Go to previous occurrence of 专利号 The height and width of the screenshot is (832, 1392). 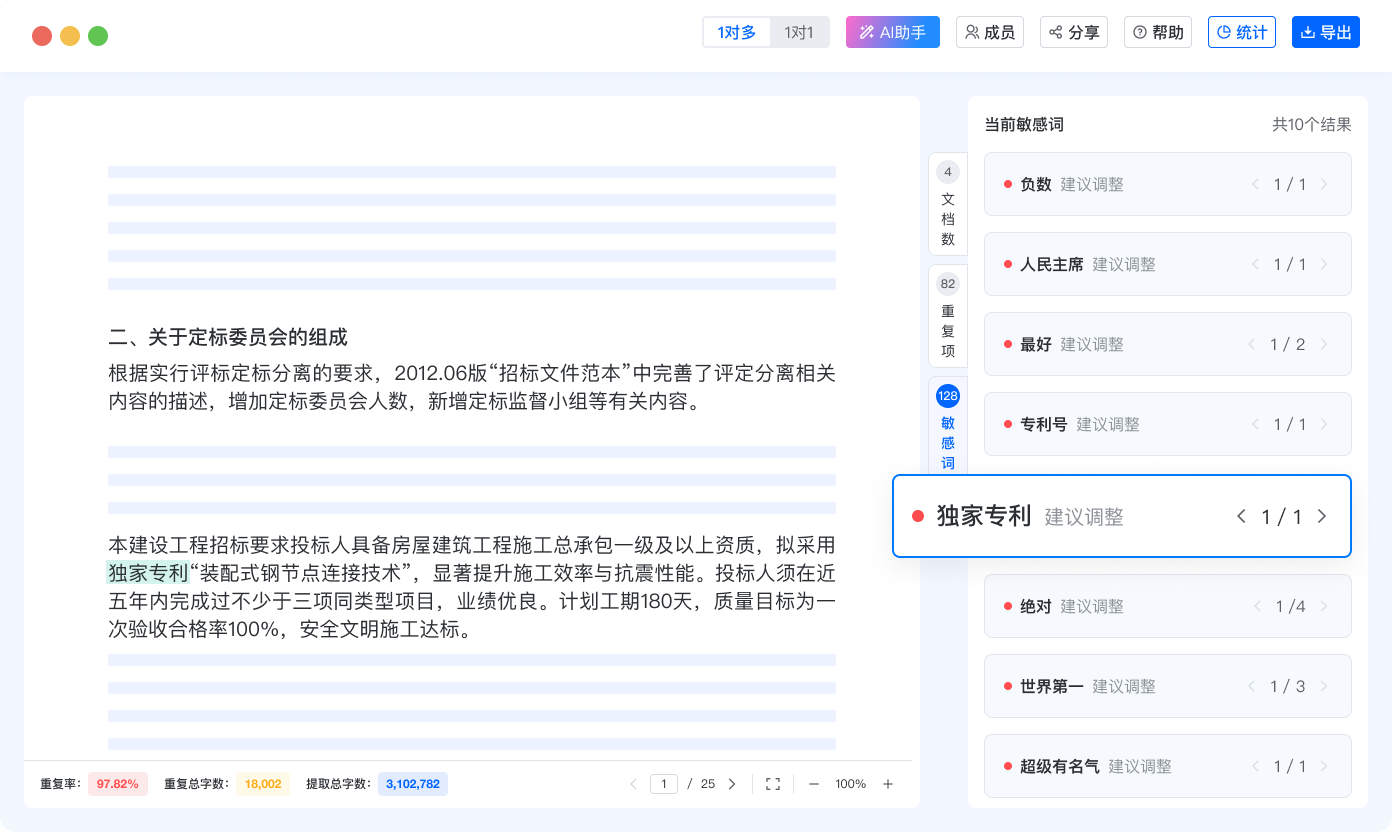(x=1256, y=424)
